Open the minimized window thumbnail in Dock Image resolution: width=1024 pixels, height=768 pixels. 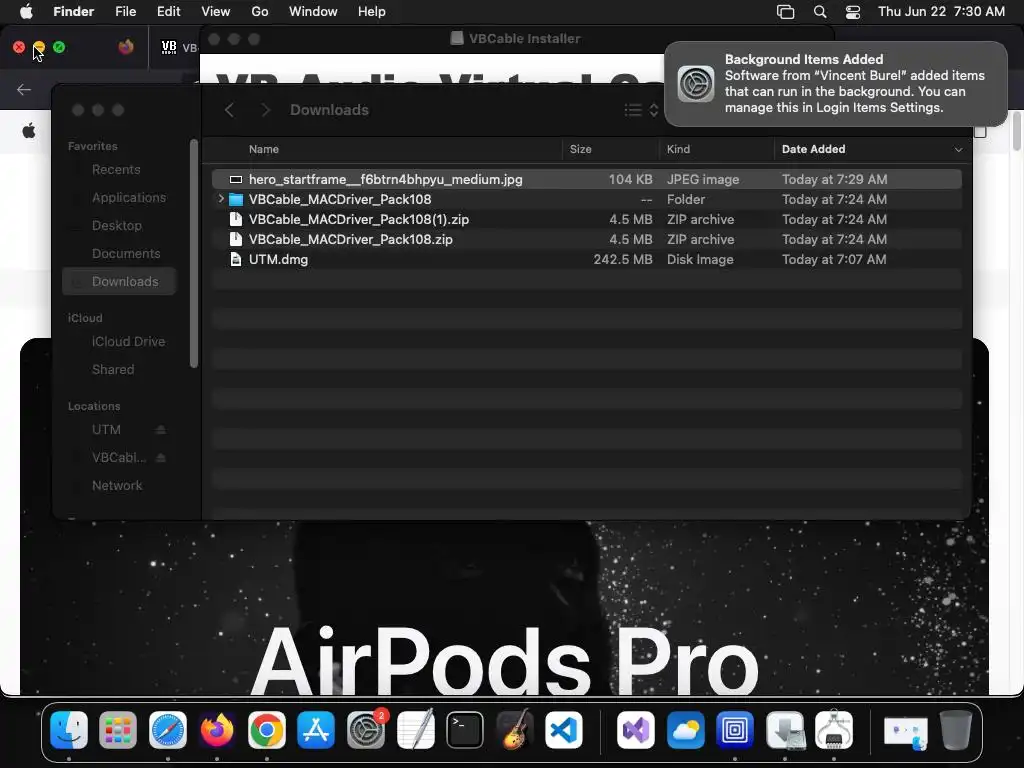coord(906,731)
